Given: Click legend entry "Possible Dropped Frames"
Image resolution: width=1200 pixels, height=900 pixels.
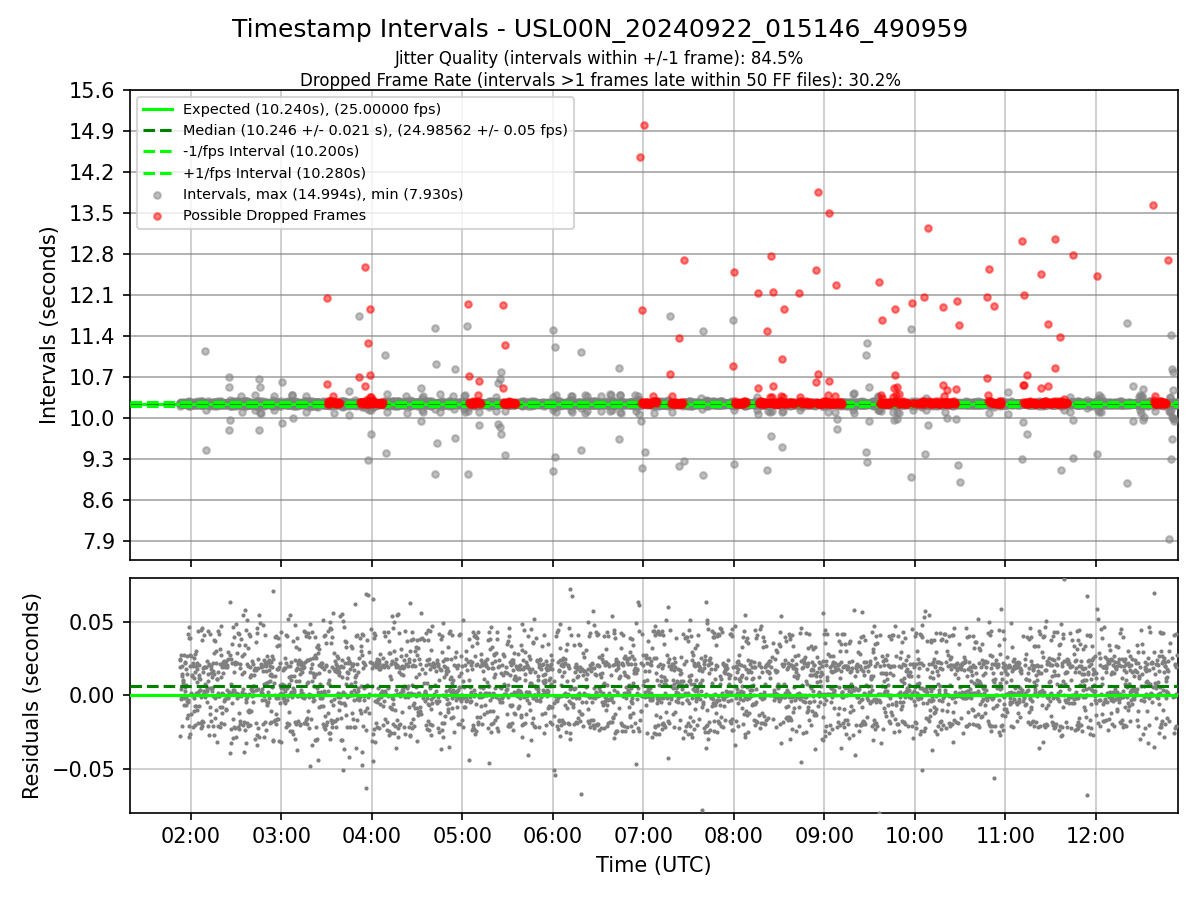Looking at the screenshot, I should click(x=274, y=215).
